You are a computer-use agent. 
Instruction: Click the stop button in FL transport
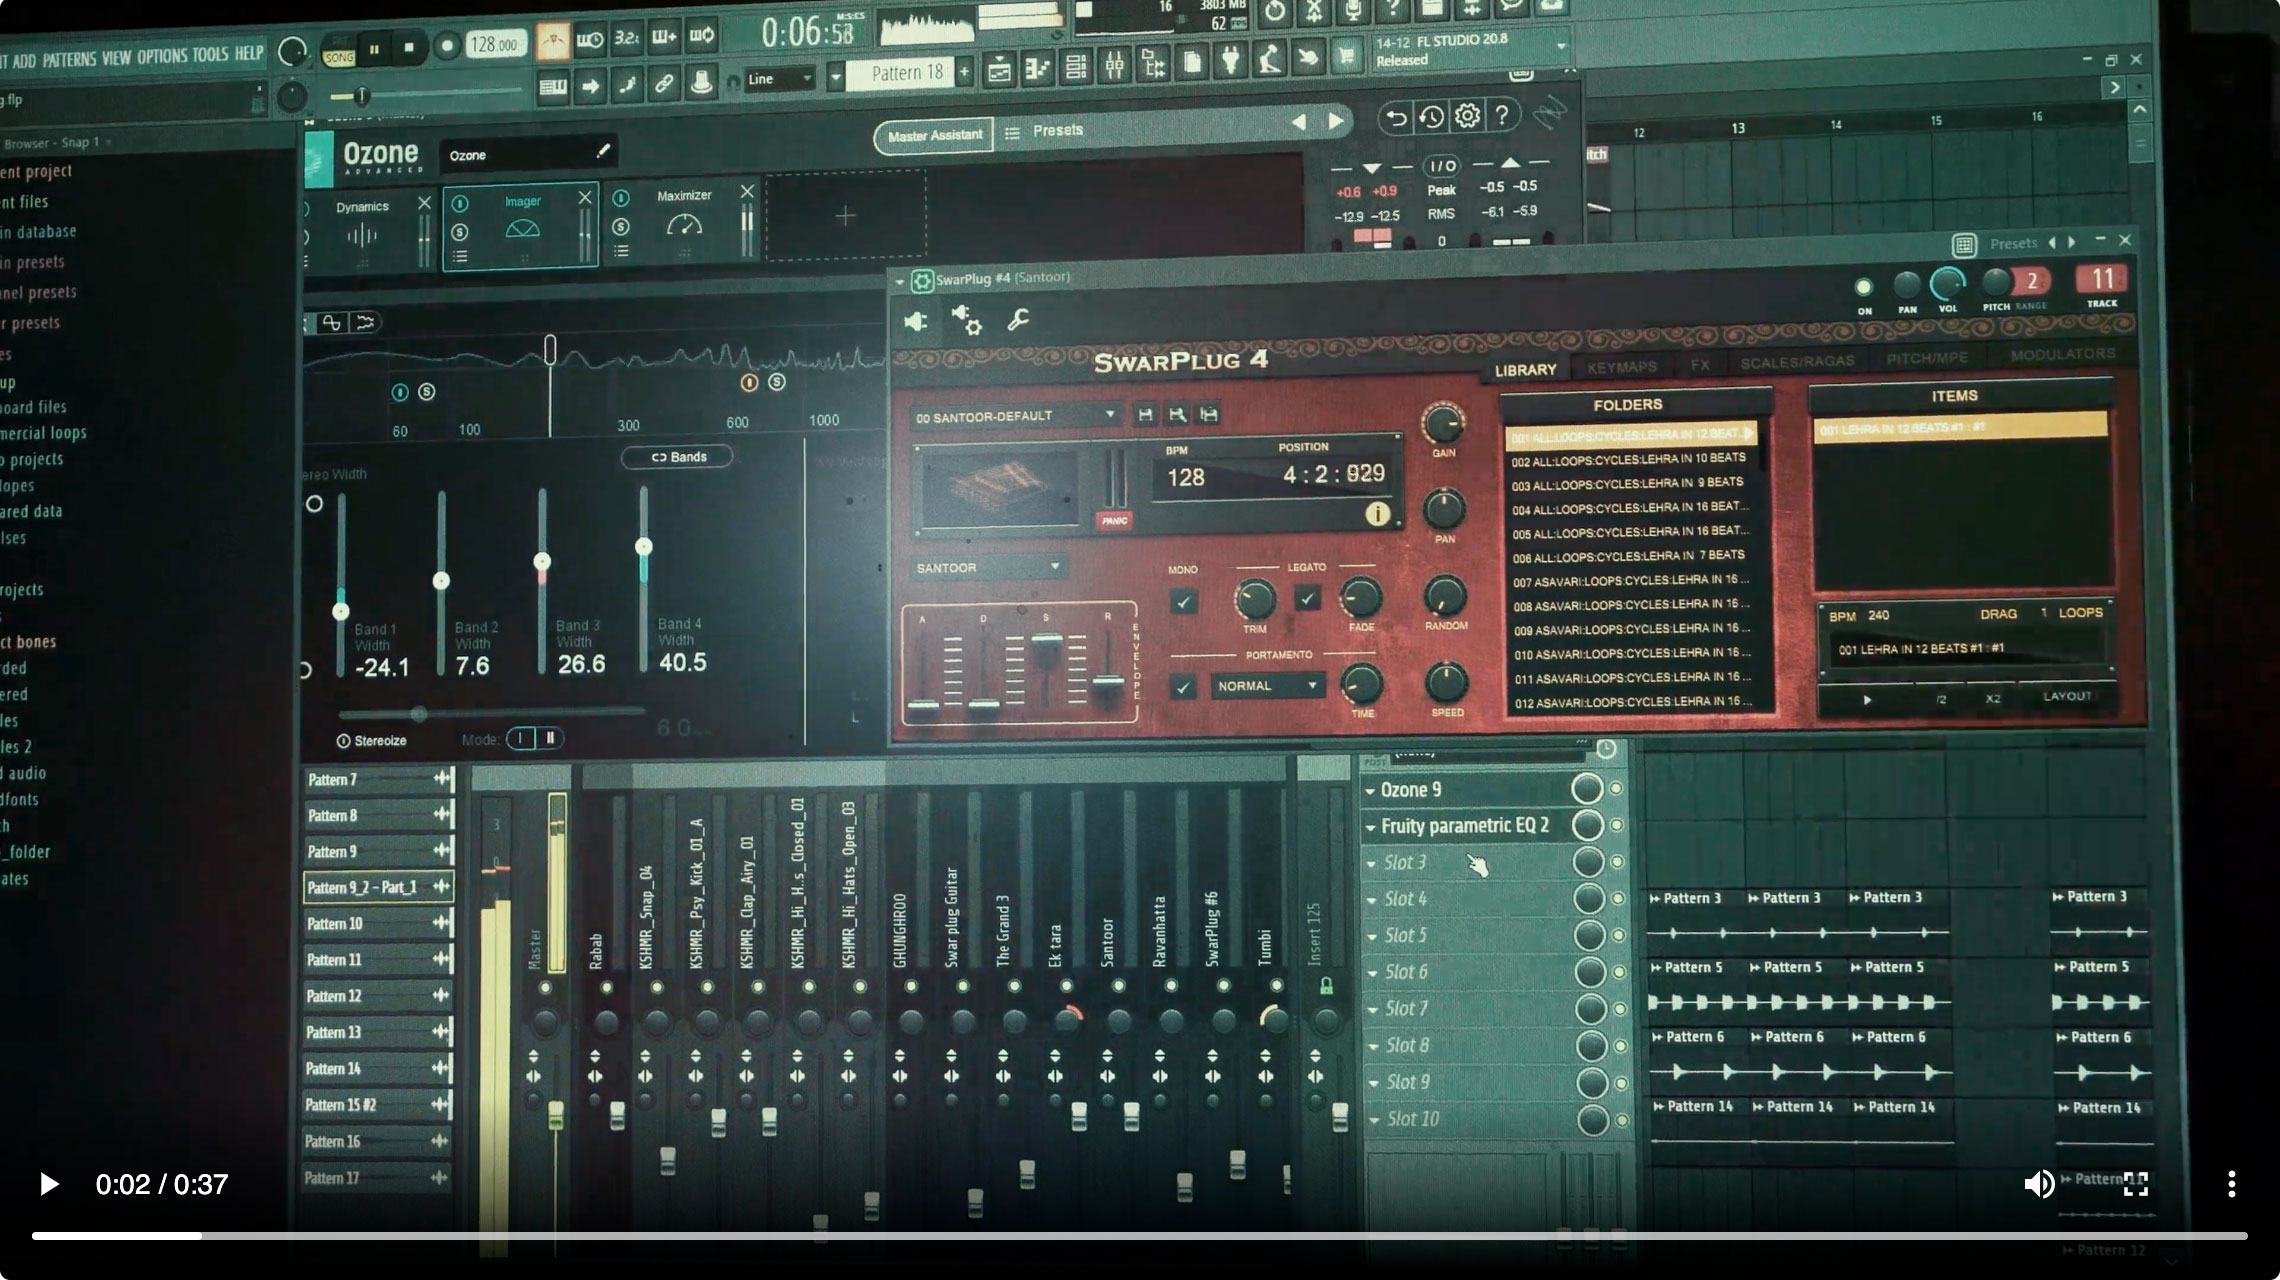click(409, 48)
